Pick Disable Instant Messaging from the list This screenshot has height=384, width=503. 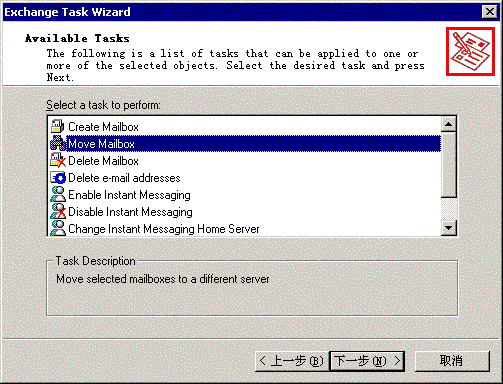(130, 212)
